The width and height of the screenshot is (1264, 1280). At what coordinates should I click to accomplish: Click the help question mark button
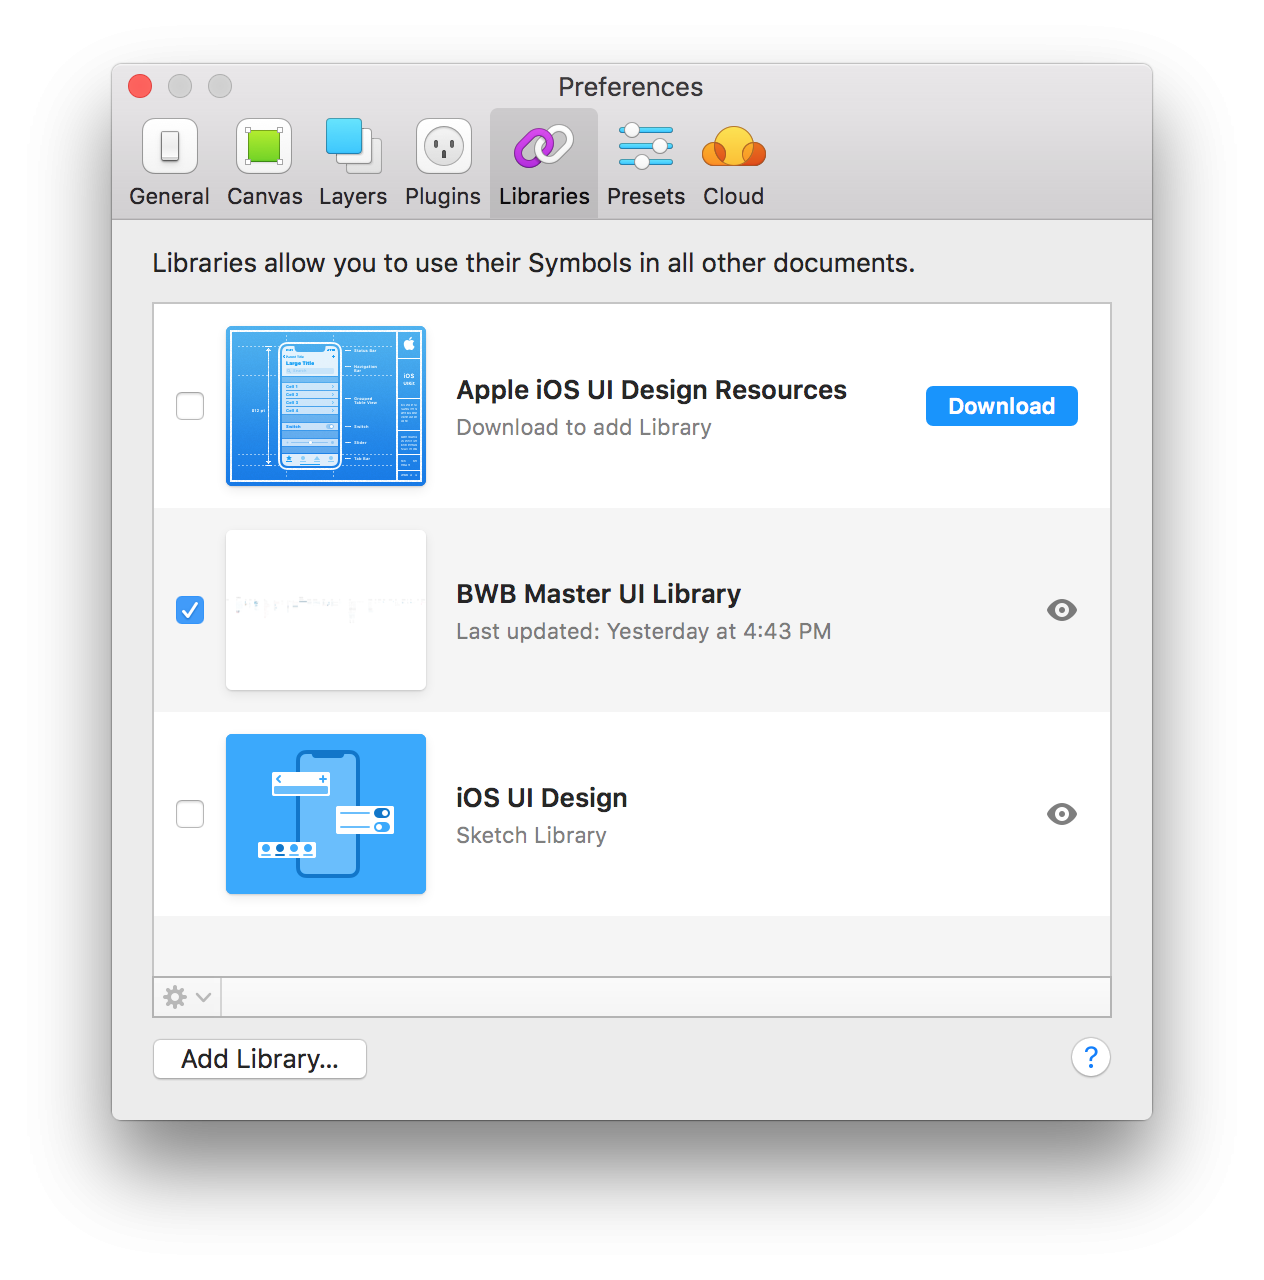(x=1090, y=1057)
